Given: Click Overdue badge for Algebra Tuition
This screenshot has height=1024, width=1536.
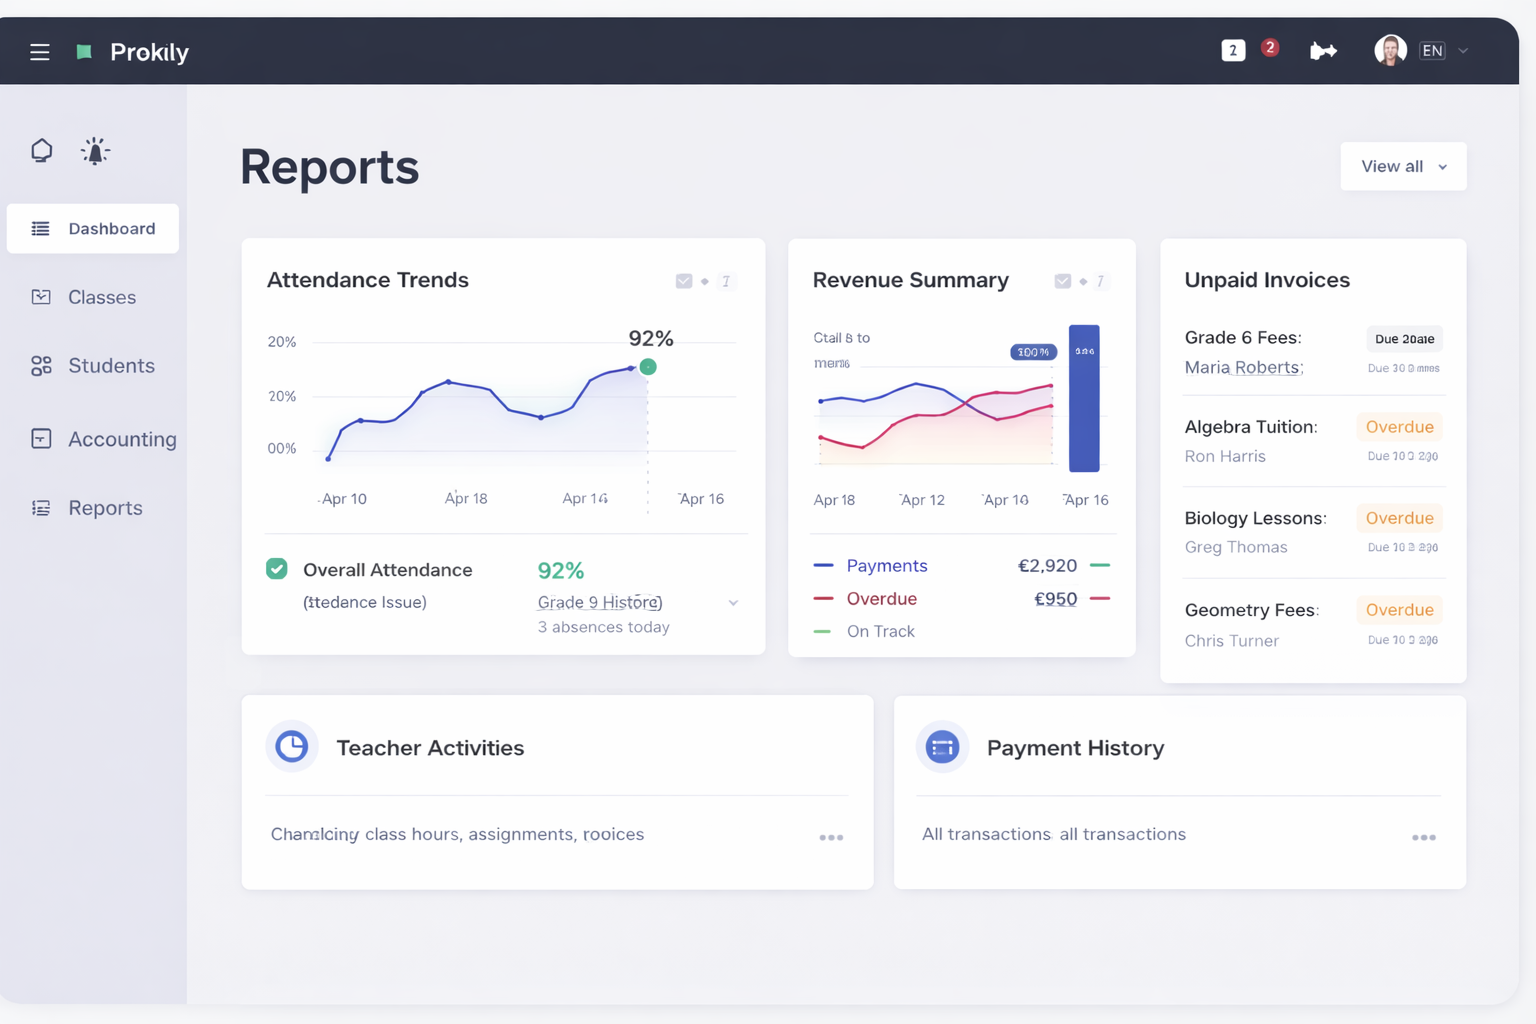Looking at the screenshot, I should (1399, 427).
